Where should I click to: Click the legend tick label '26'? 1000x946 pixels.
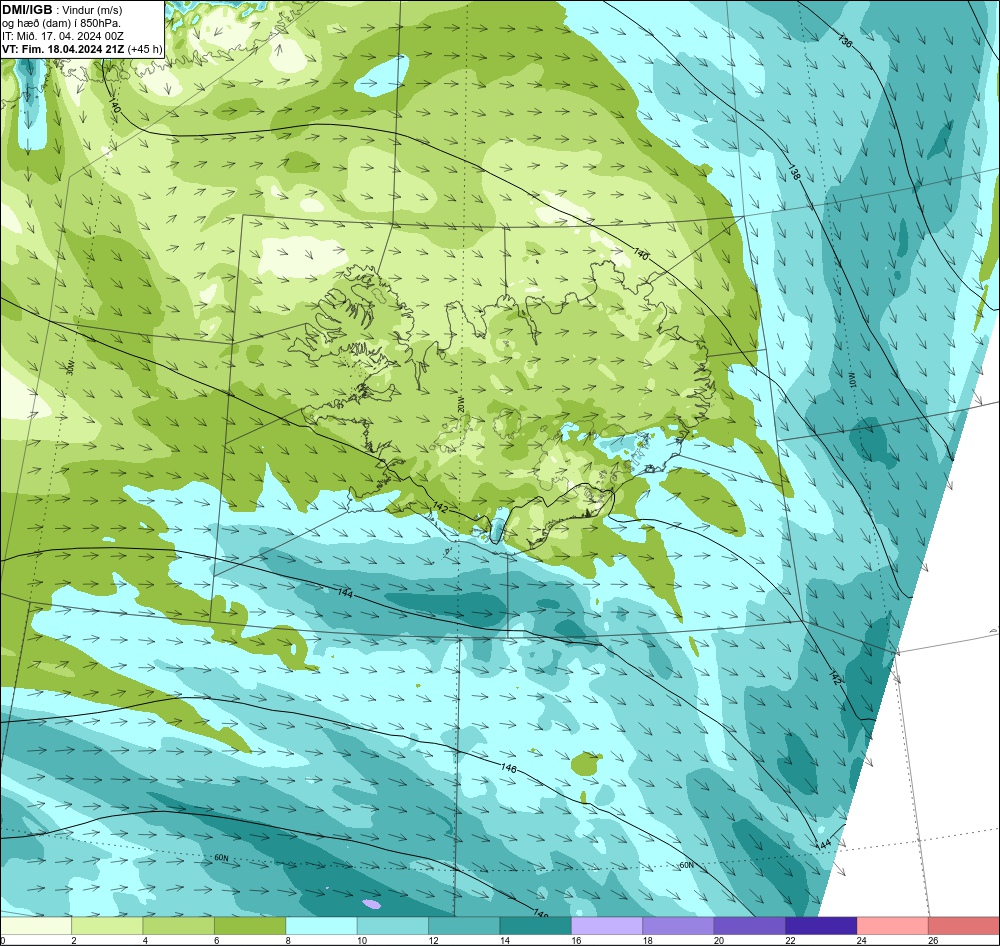click(x=933, y=940)
